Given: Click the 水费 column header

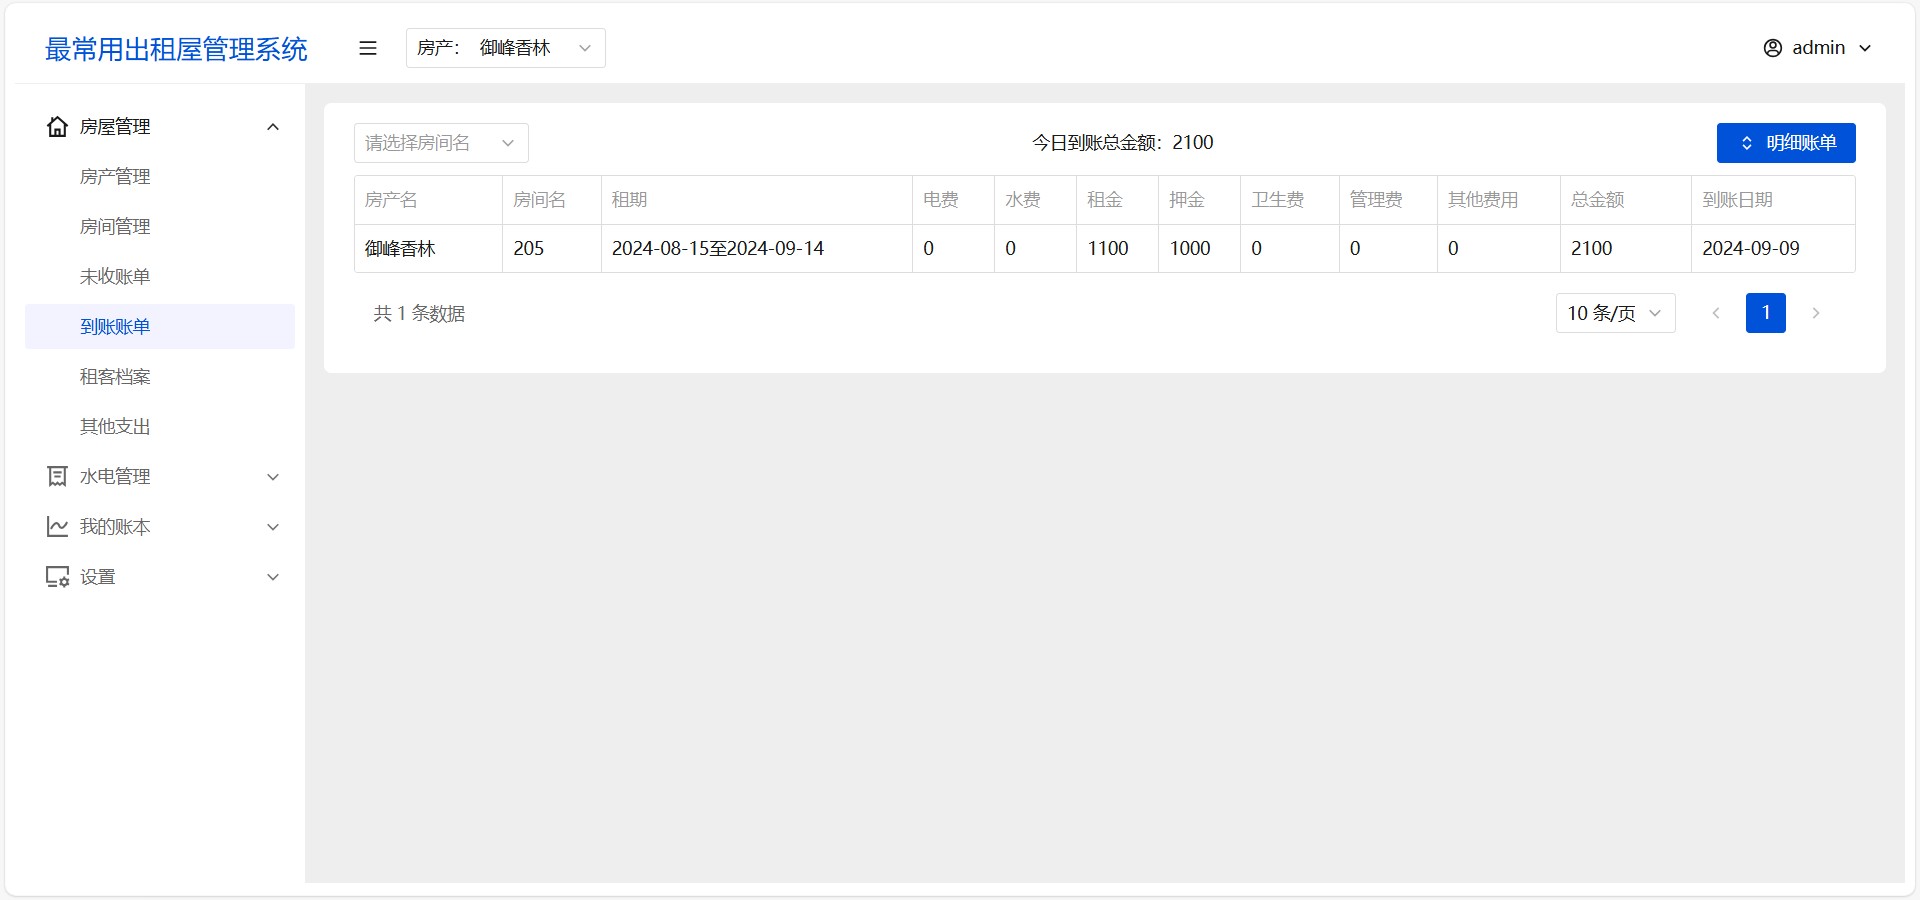Looking at the screenshot, I should tap(1035, 200).
